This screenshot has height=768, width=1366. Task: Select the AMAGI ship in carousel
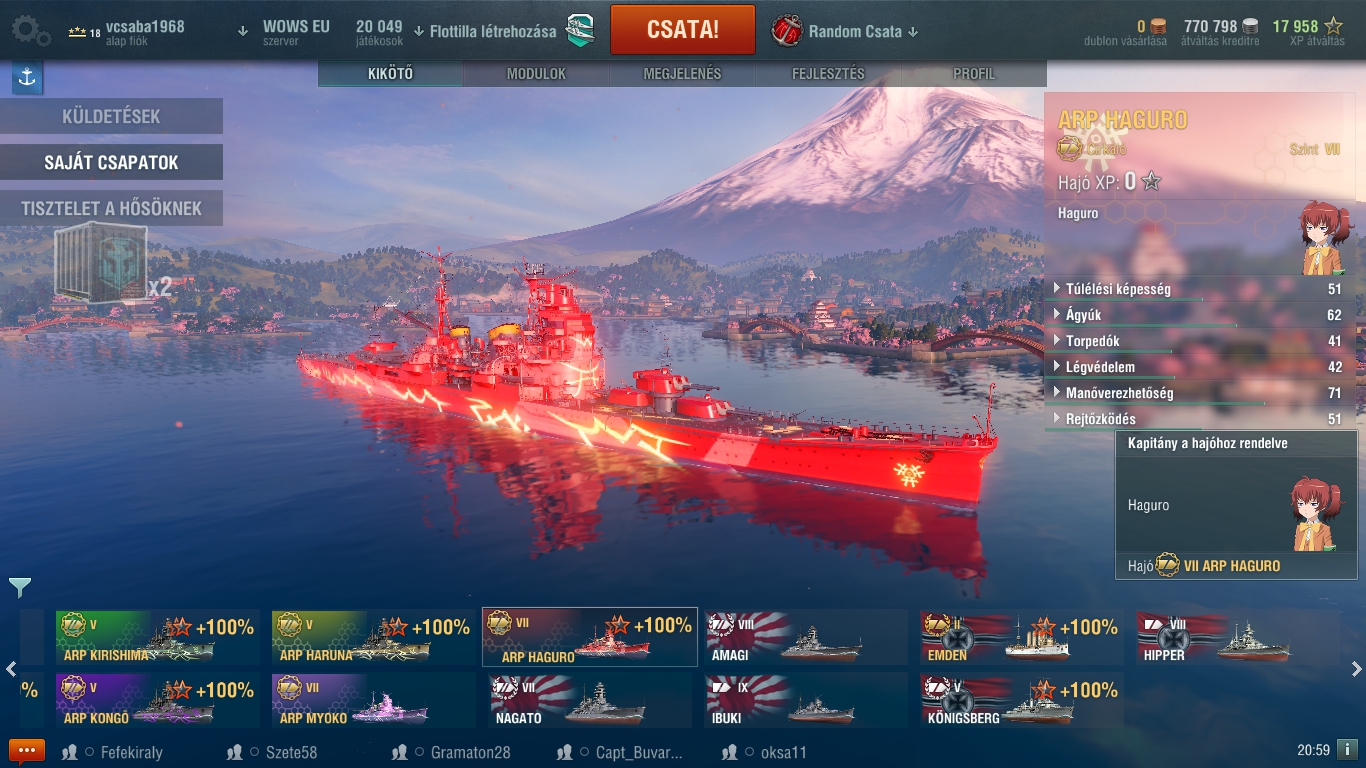click(x=806, y=637)
